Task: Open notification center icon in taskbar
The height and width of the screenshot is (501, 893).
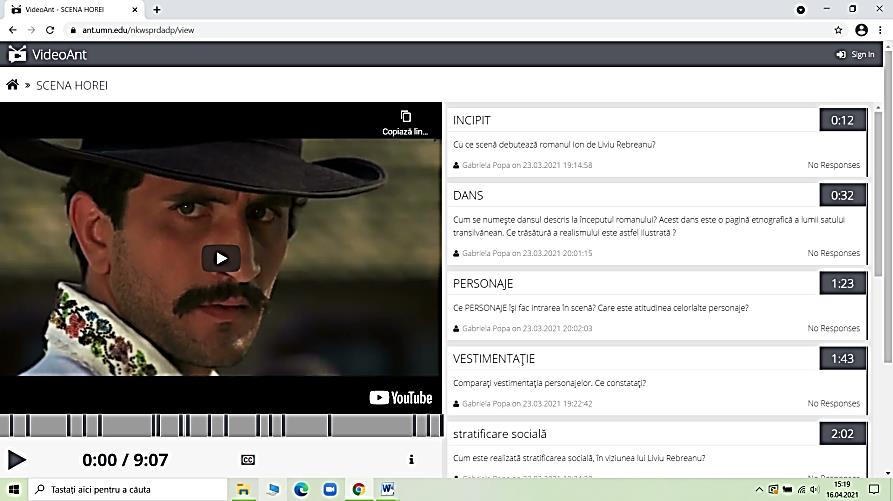Action: point(874,490)
